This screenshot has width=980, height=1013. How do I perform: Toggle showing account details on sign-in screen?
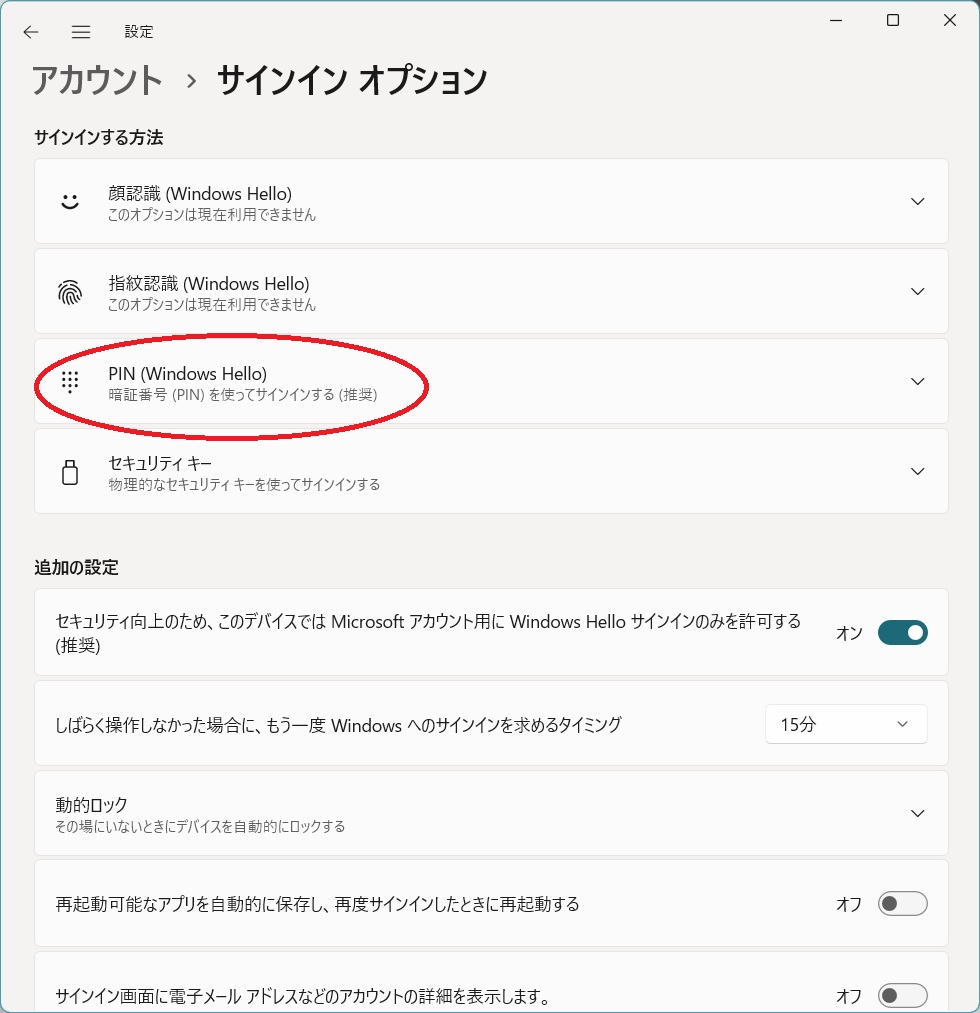(x=902, y=996)
